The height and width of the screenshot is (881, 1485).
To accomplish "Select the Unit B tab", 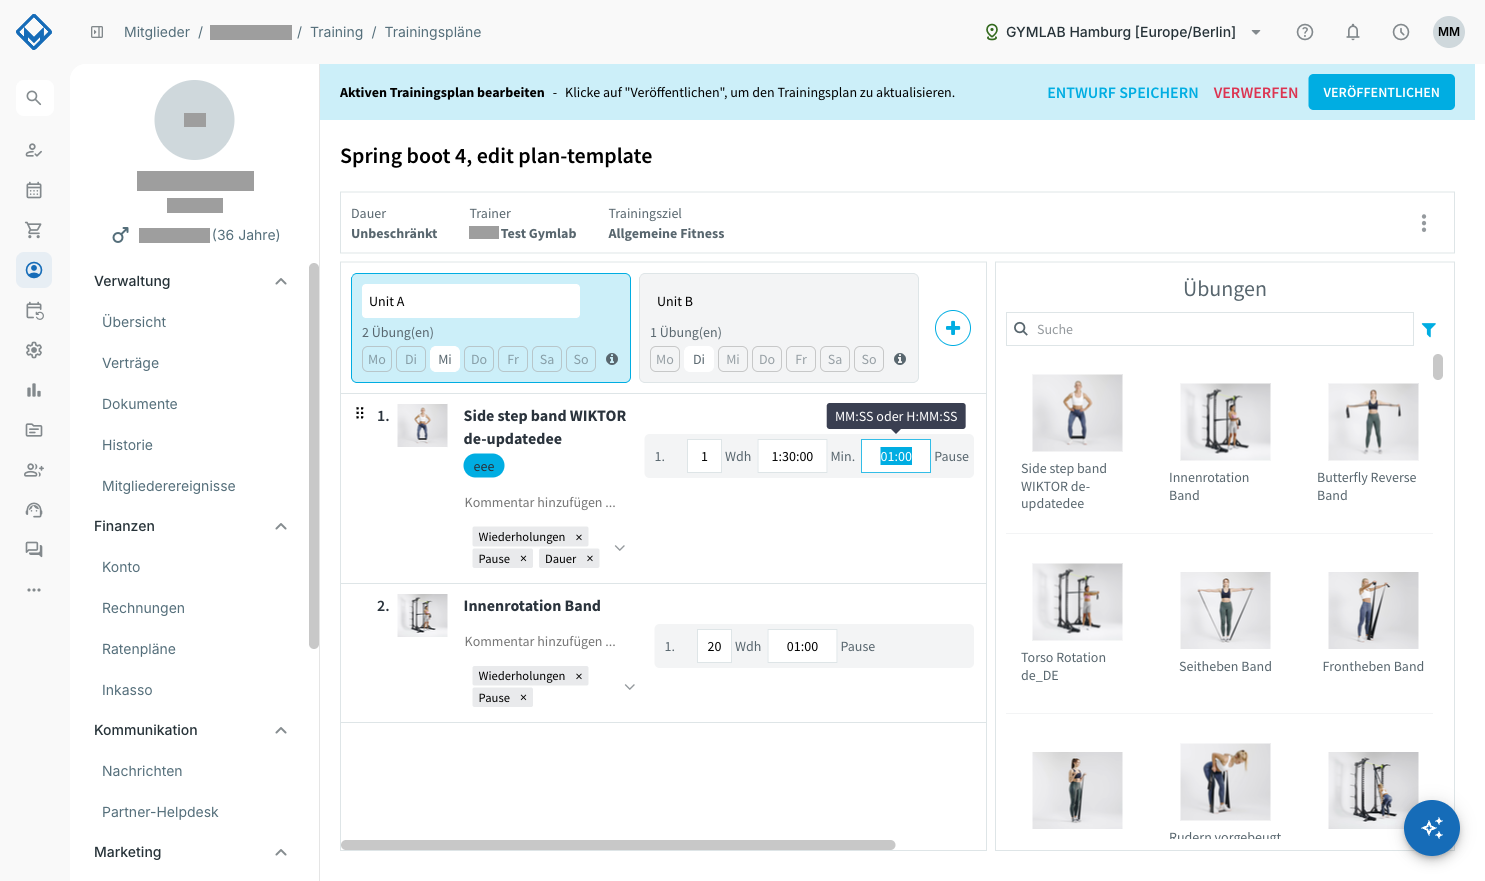I will [779, 328].
